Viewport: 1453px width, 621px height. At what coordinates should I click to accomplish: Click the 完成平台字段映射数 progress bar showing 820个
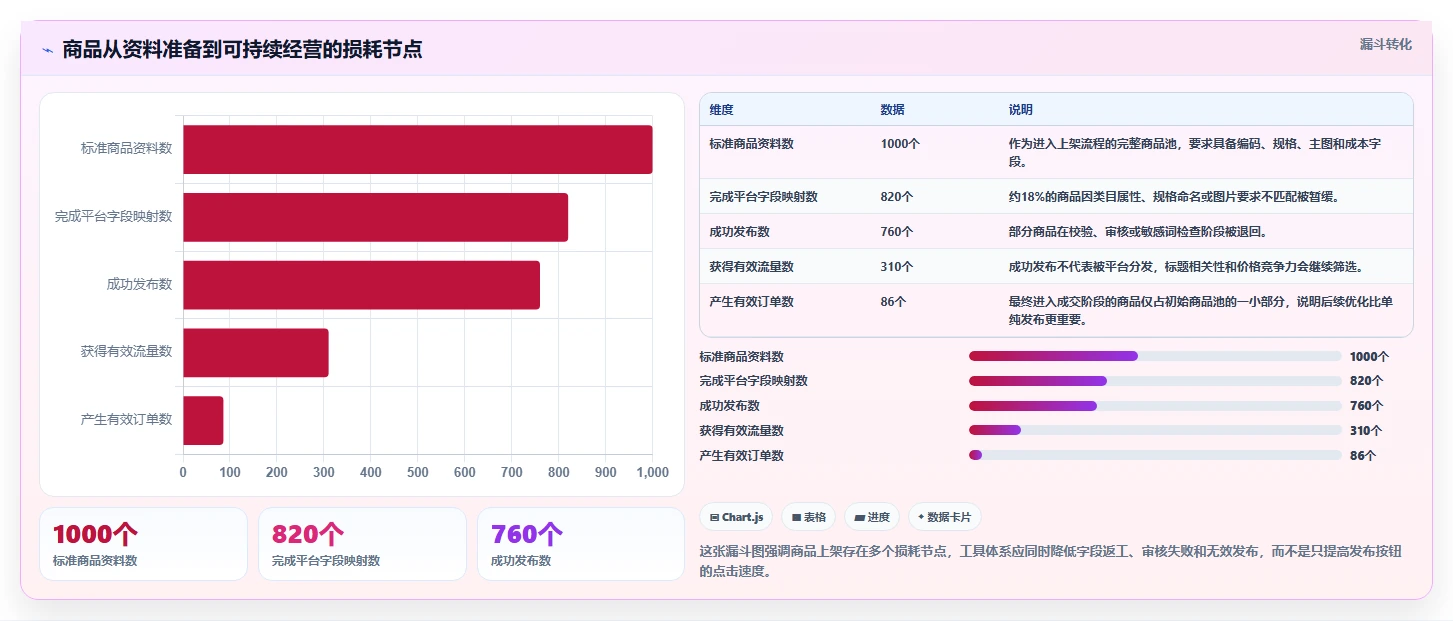click(1155, 381)
